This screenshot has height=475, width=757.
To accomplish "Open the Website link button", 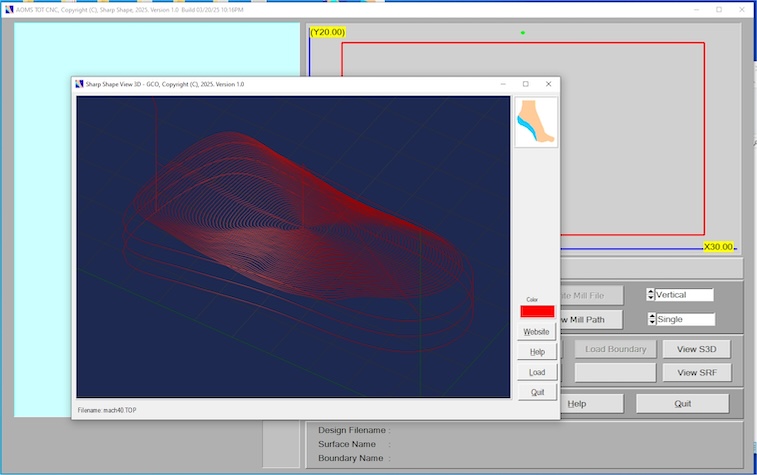I will 536,332.
